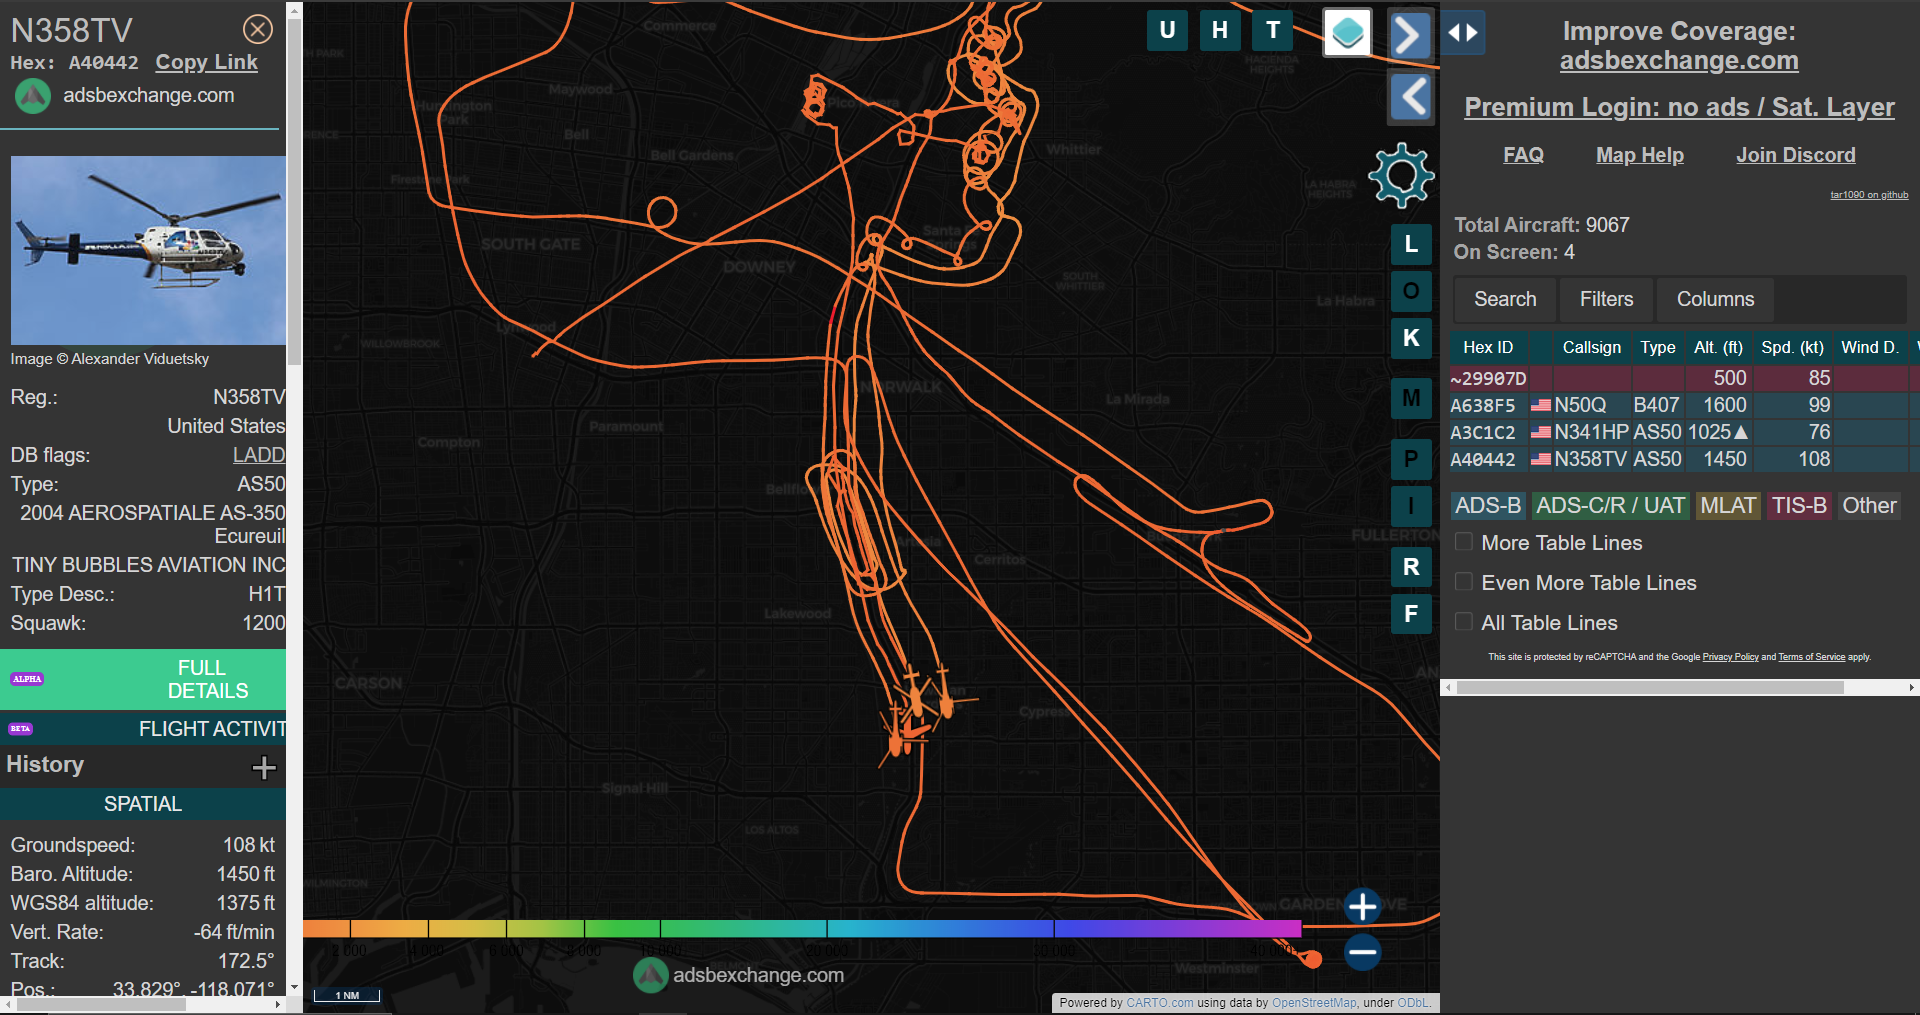Toggle ADS-C/R / UAT source filter
This screenshot has height=1015, width=1920.
coord(1610,506)
